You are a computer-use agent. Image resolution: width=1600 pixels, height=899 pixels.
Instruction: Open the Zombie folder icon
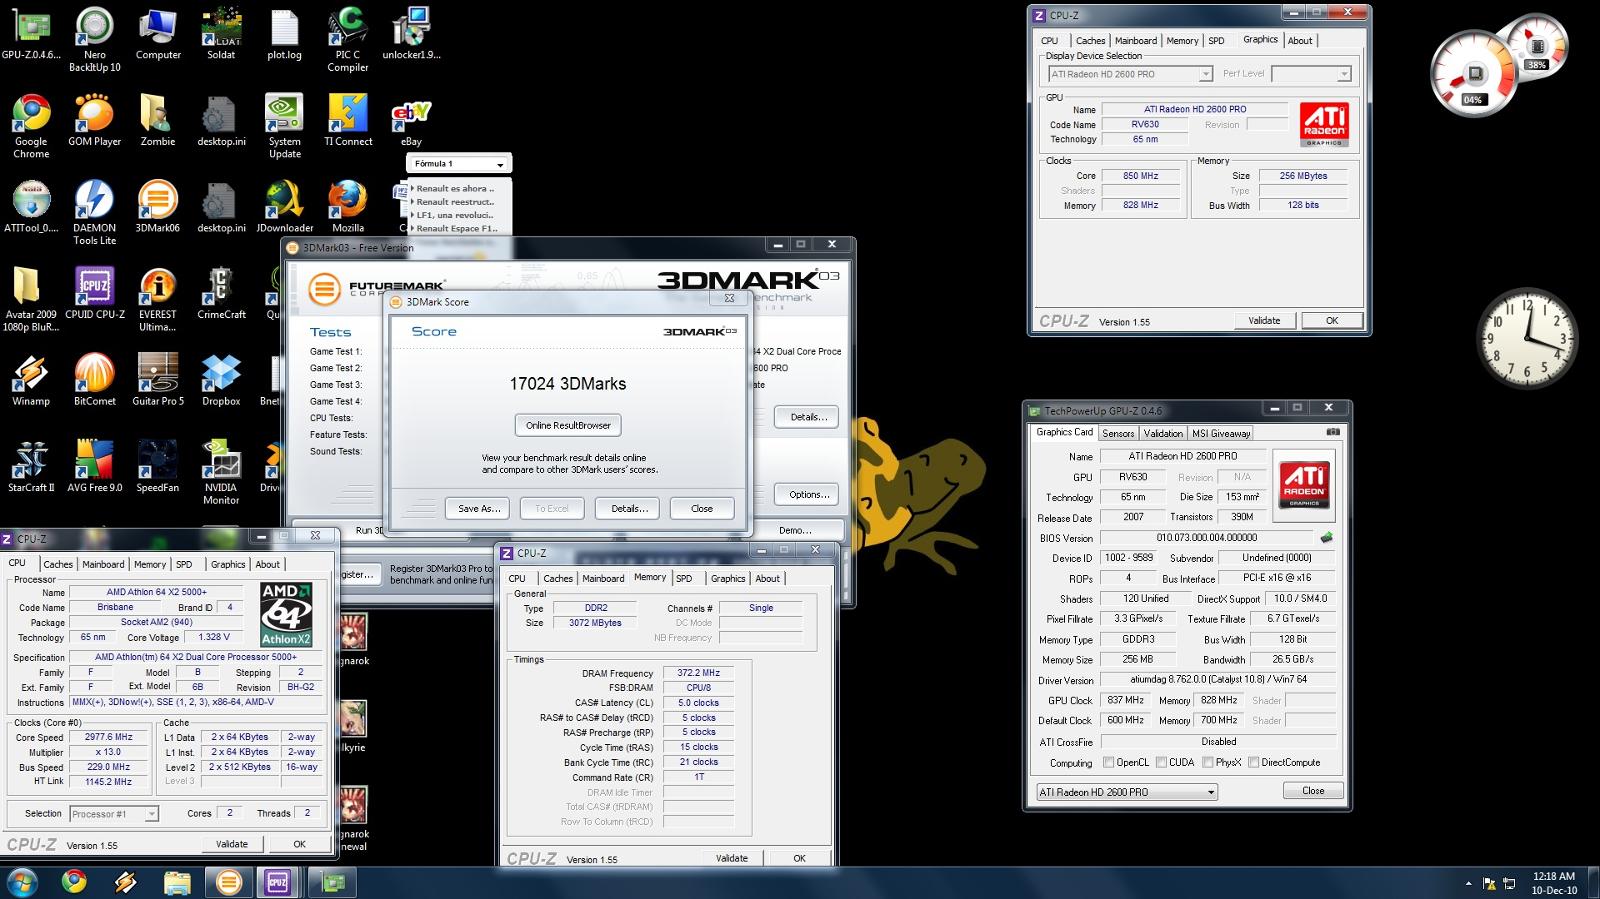[x=158, y=121]
